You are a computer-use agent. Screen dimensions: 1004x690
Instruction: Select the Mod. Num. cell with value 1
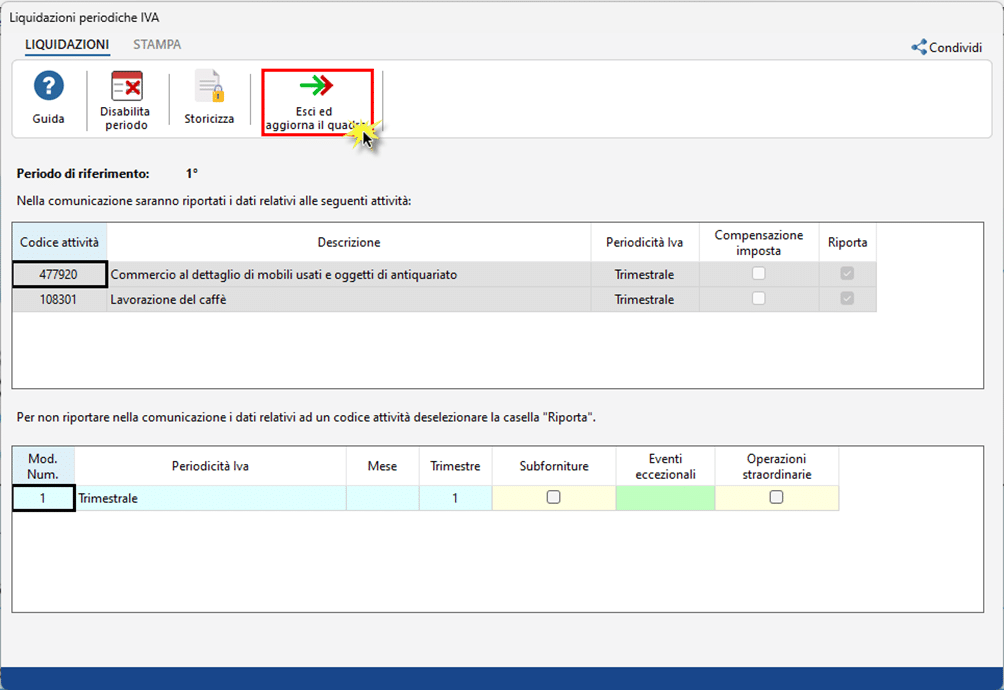point(43,498)
